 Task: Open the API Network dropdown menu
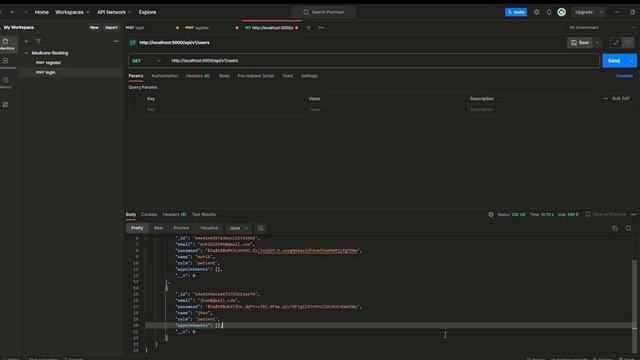pos(114,12)
